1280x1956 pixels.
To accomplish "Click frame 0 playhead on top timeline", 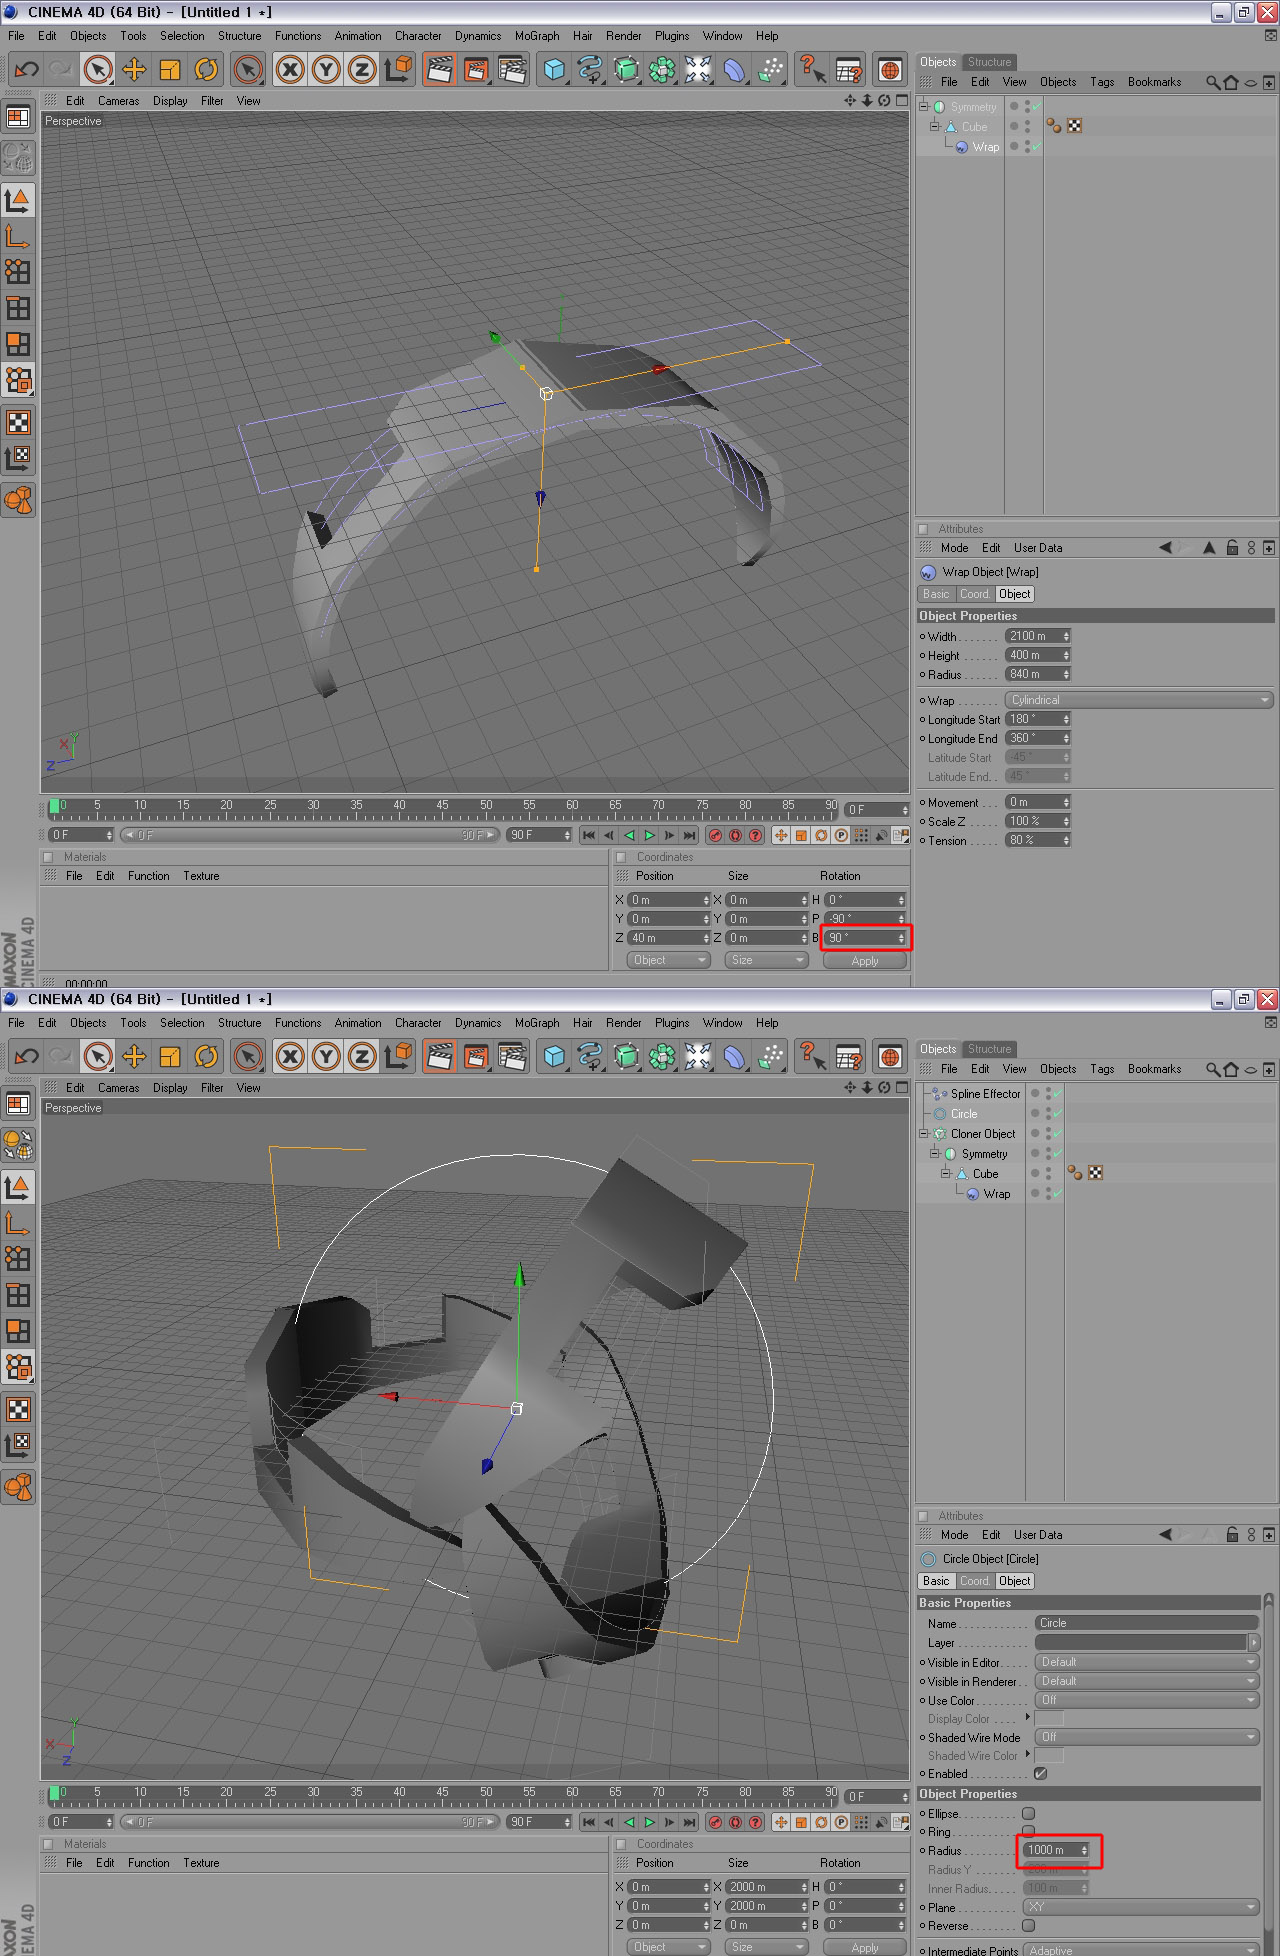I will tap(55, 806).
